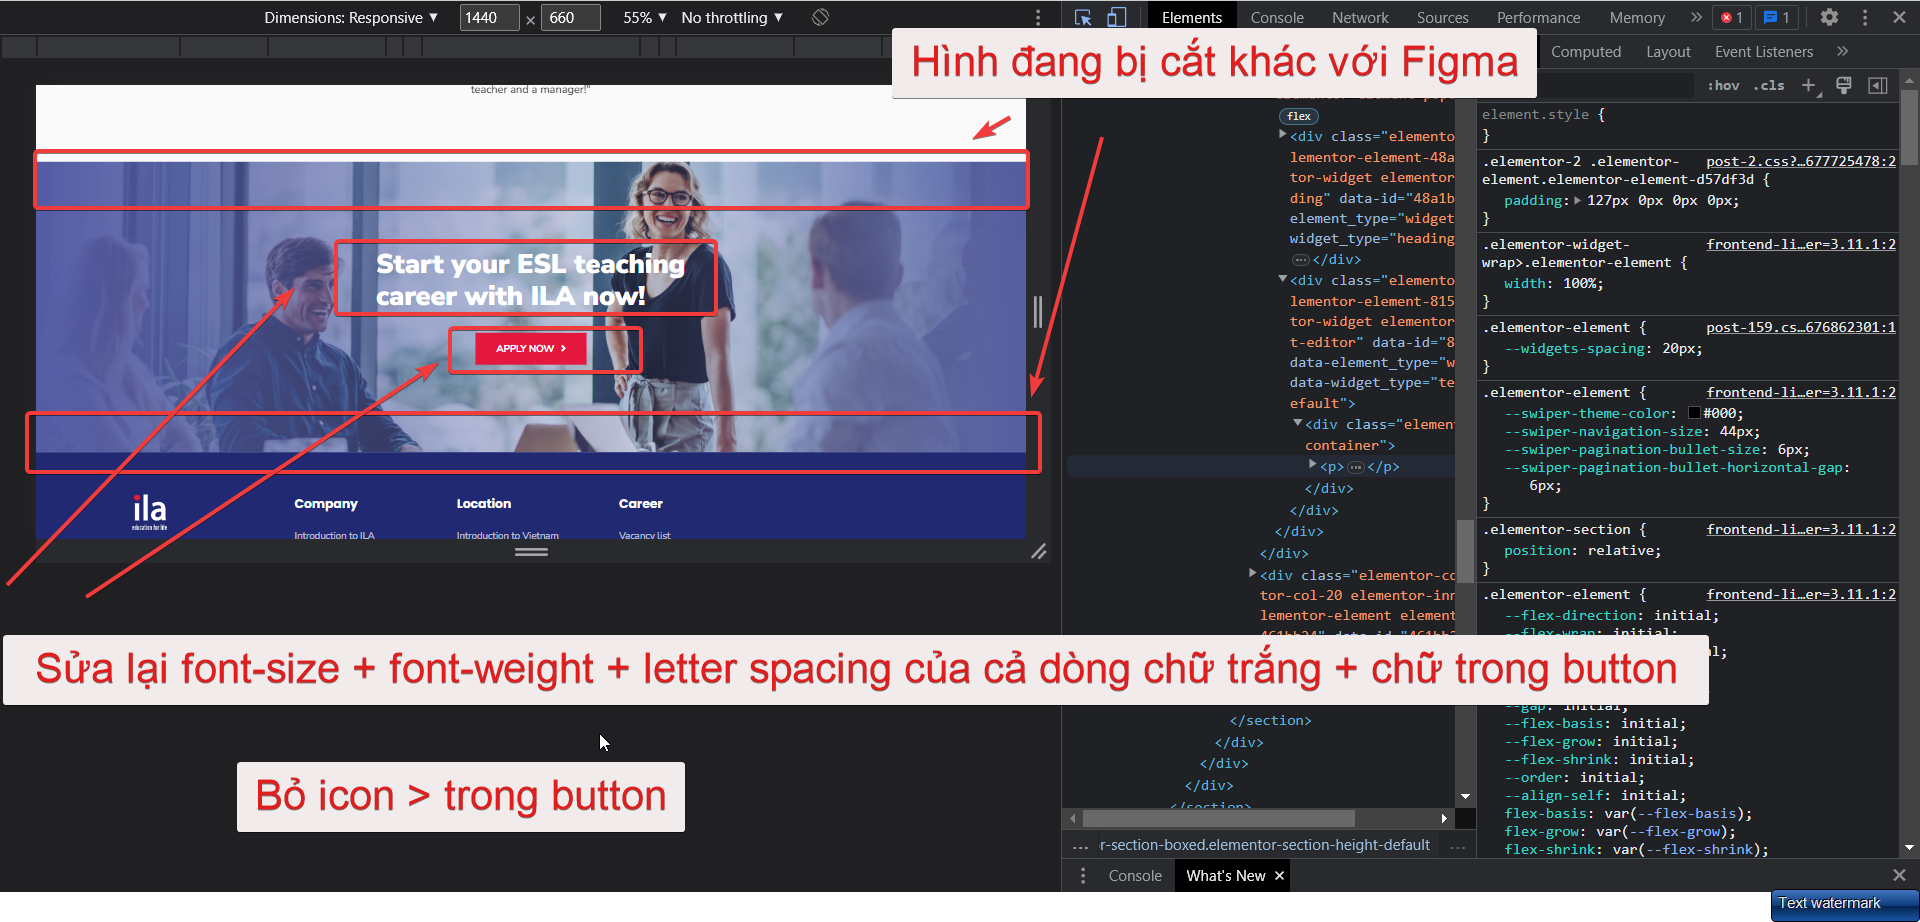Viewport: 1920px width, 922px height.
Task: Open the post-2.css source link
Action: [1800, 161]
